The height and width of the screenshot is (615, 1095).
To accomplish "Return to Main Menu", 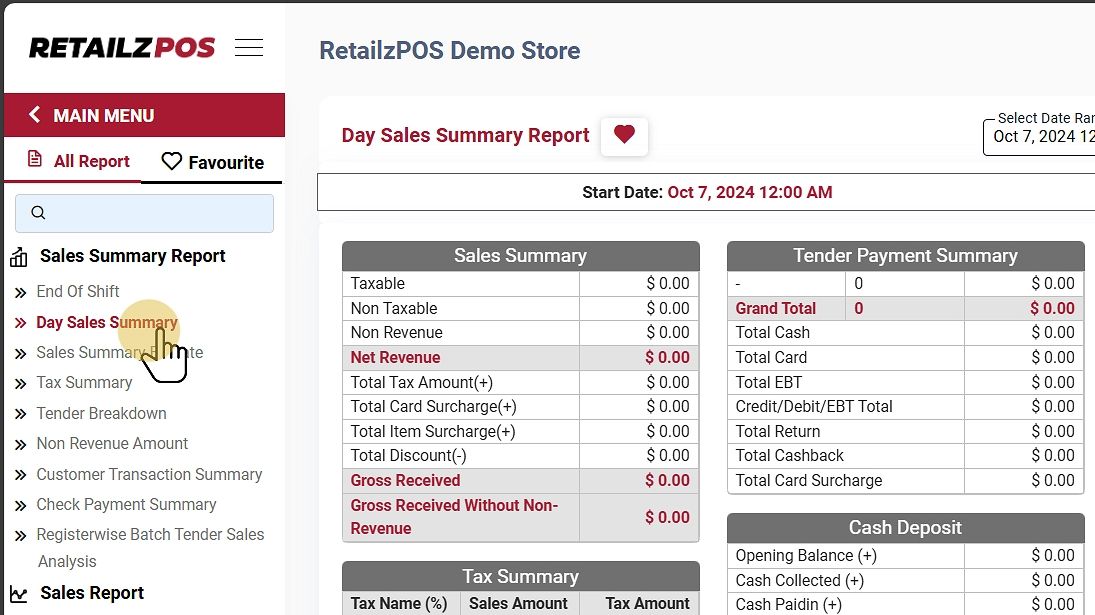I will [x=103, y=115].
